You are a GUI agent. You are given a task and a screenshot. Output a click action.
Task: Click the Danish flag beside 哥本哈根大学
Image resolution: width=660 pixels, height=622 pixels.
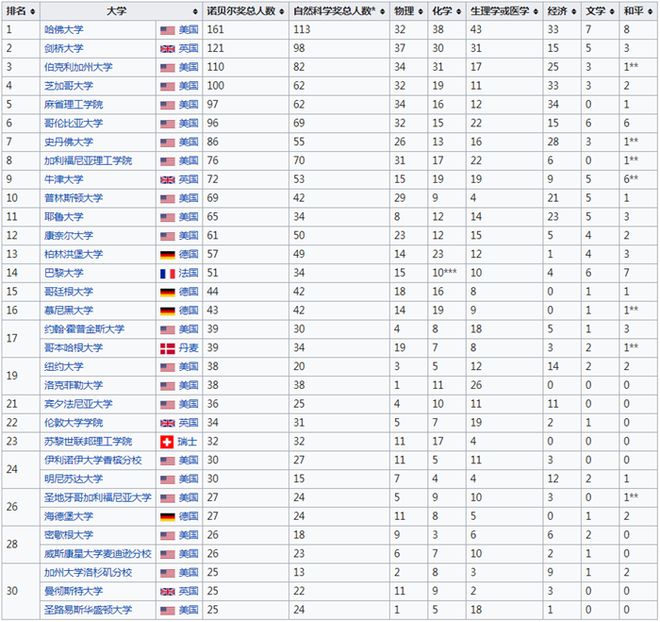(166, 347)
